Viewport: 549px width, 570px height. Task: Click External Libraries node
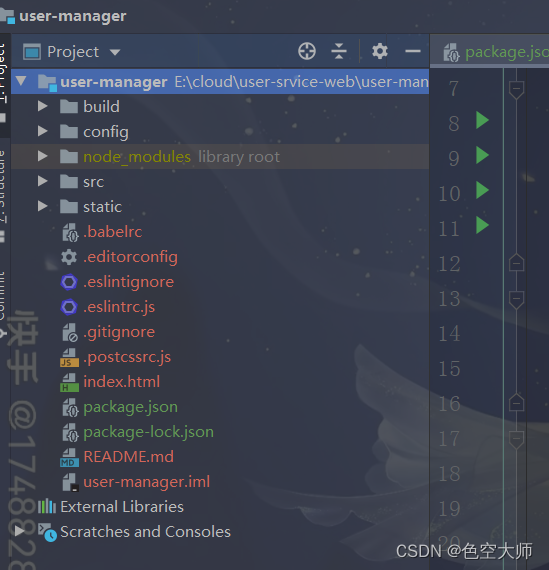[x=122, y=507]
